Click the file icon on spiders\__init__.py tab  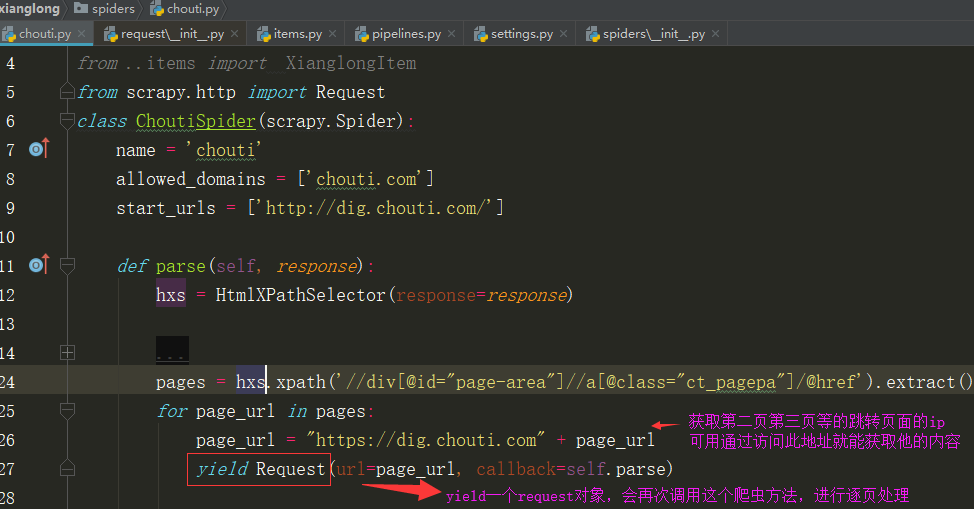[592, 34]
